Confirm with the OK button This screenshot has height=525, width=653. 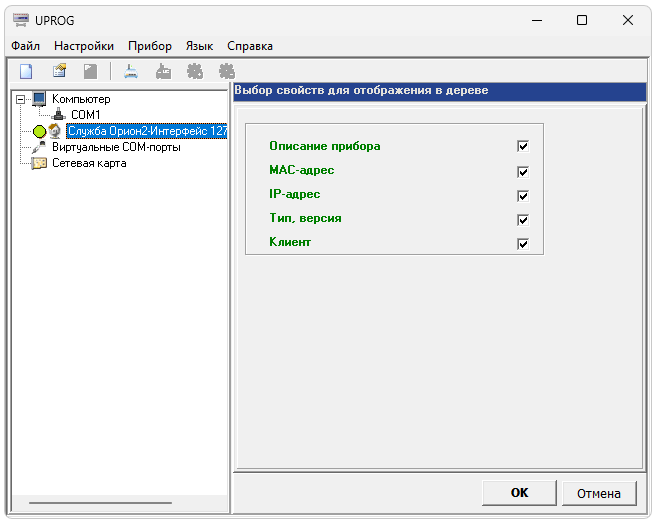pyautogui.click(x=519, y=493)
